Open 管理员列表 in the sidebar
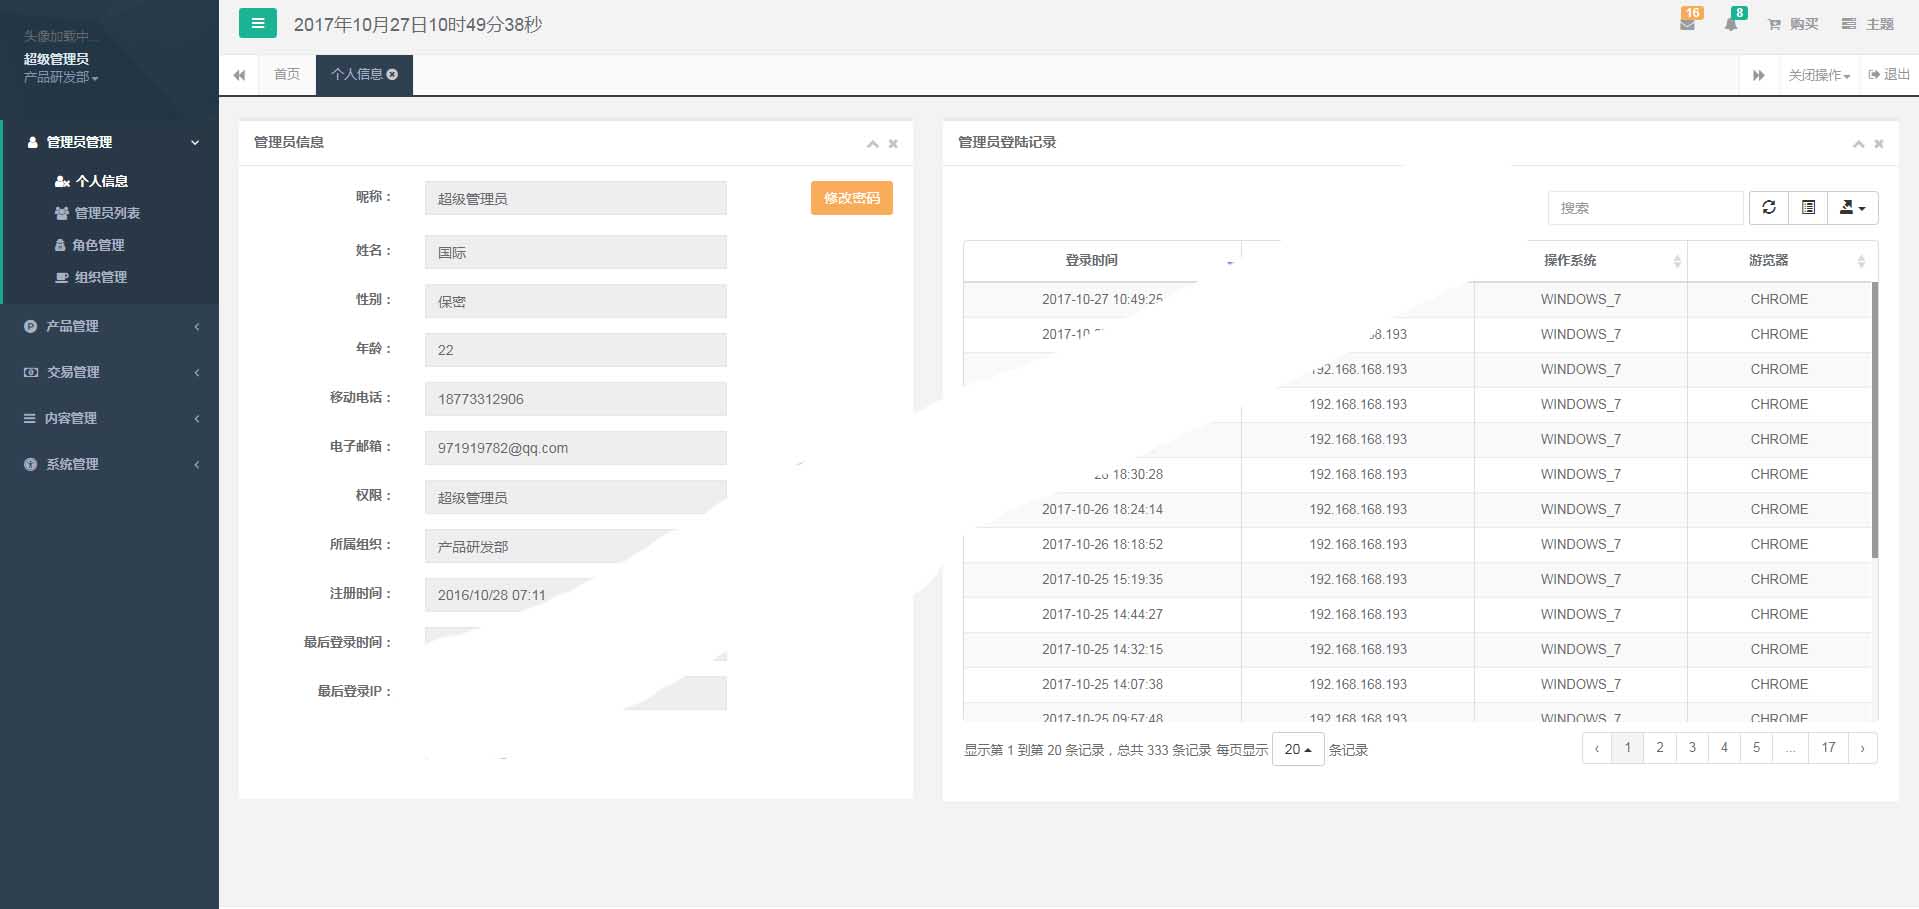Image resolution: width=1919 pixels, height=909 pixels. point(107,213)
